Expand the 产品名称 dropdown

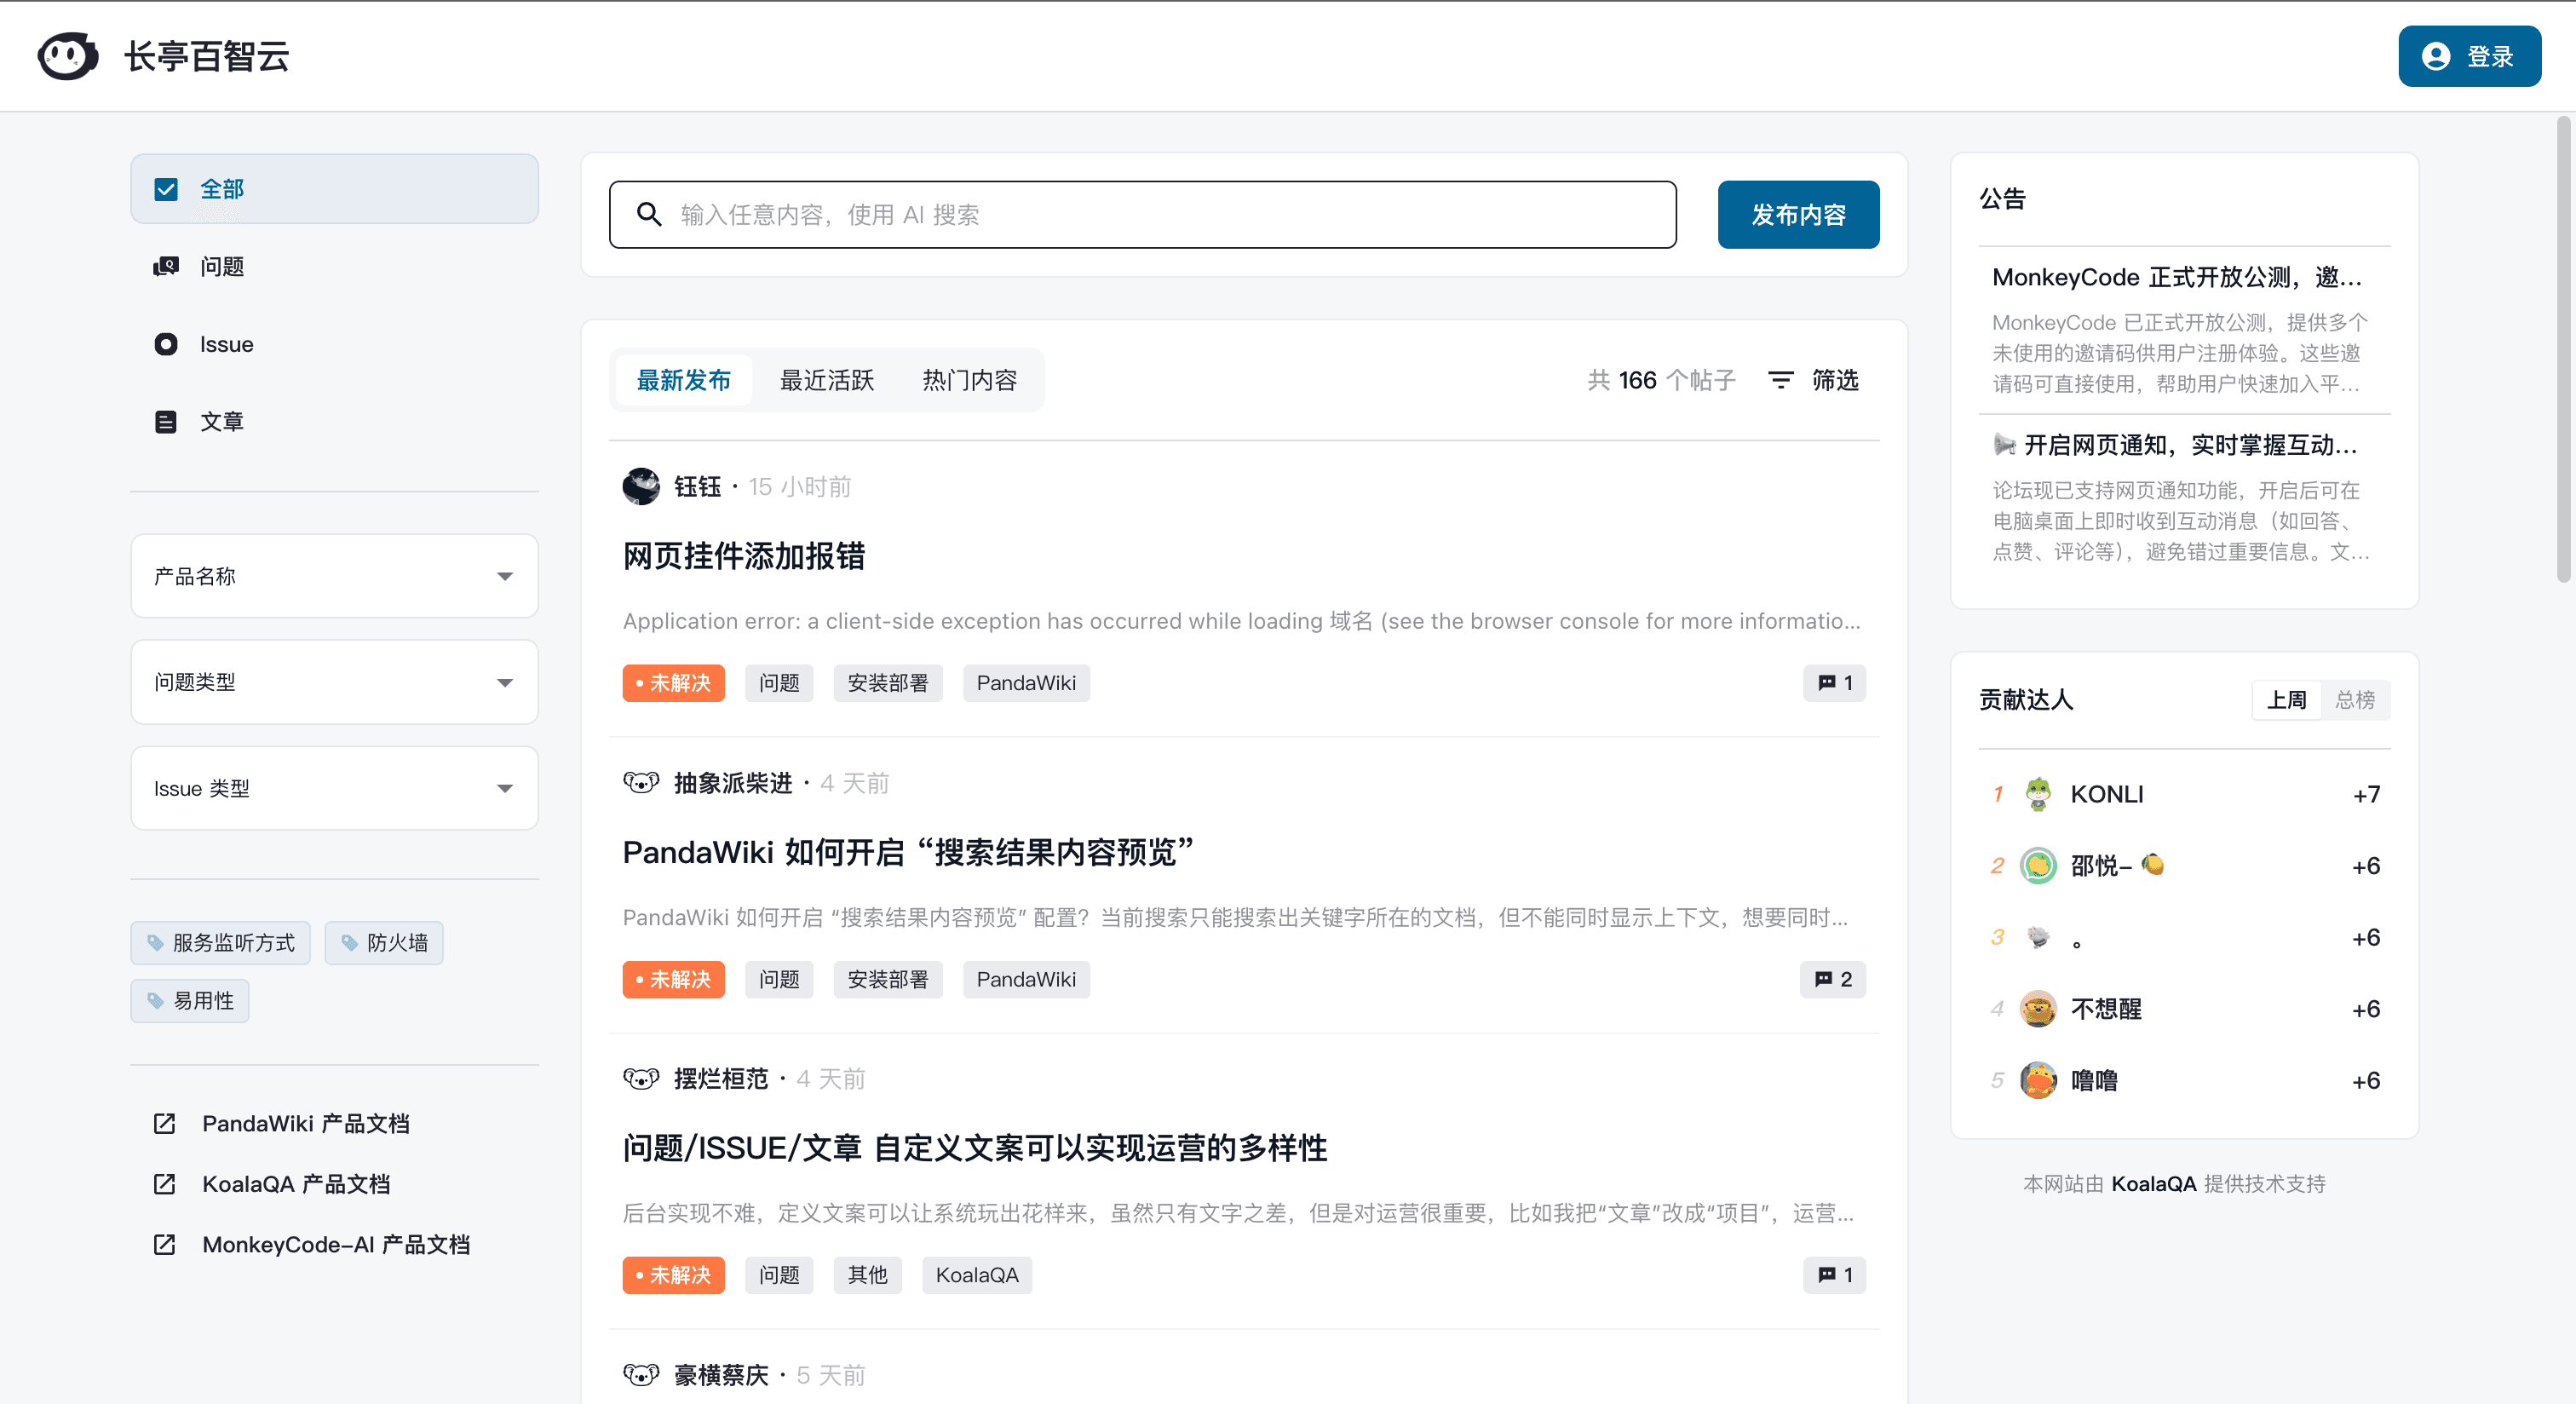(x=334, y=576)
